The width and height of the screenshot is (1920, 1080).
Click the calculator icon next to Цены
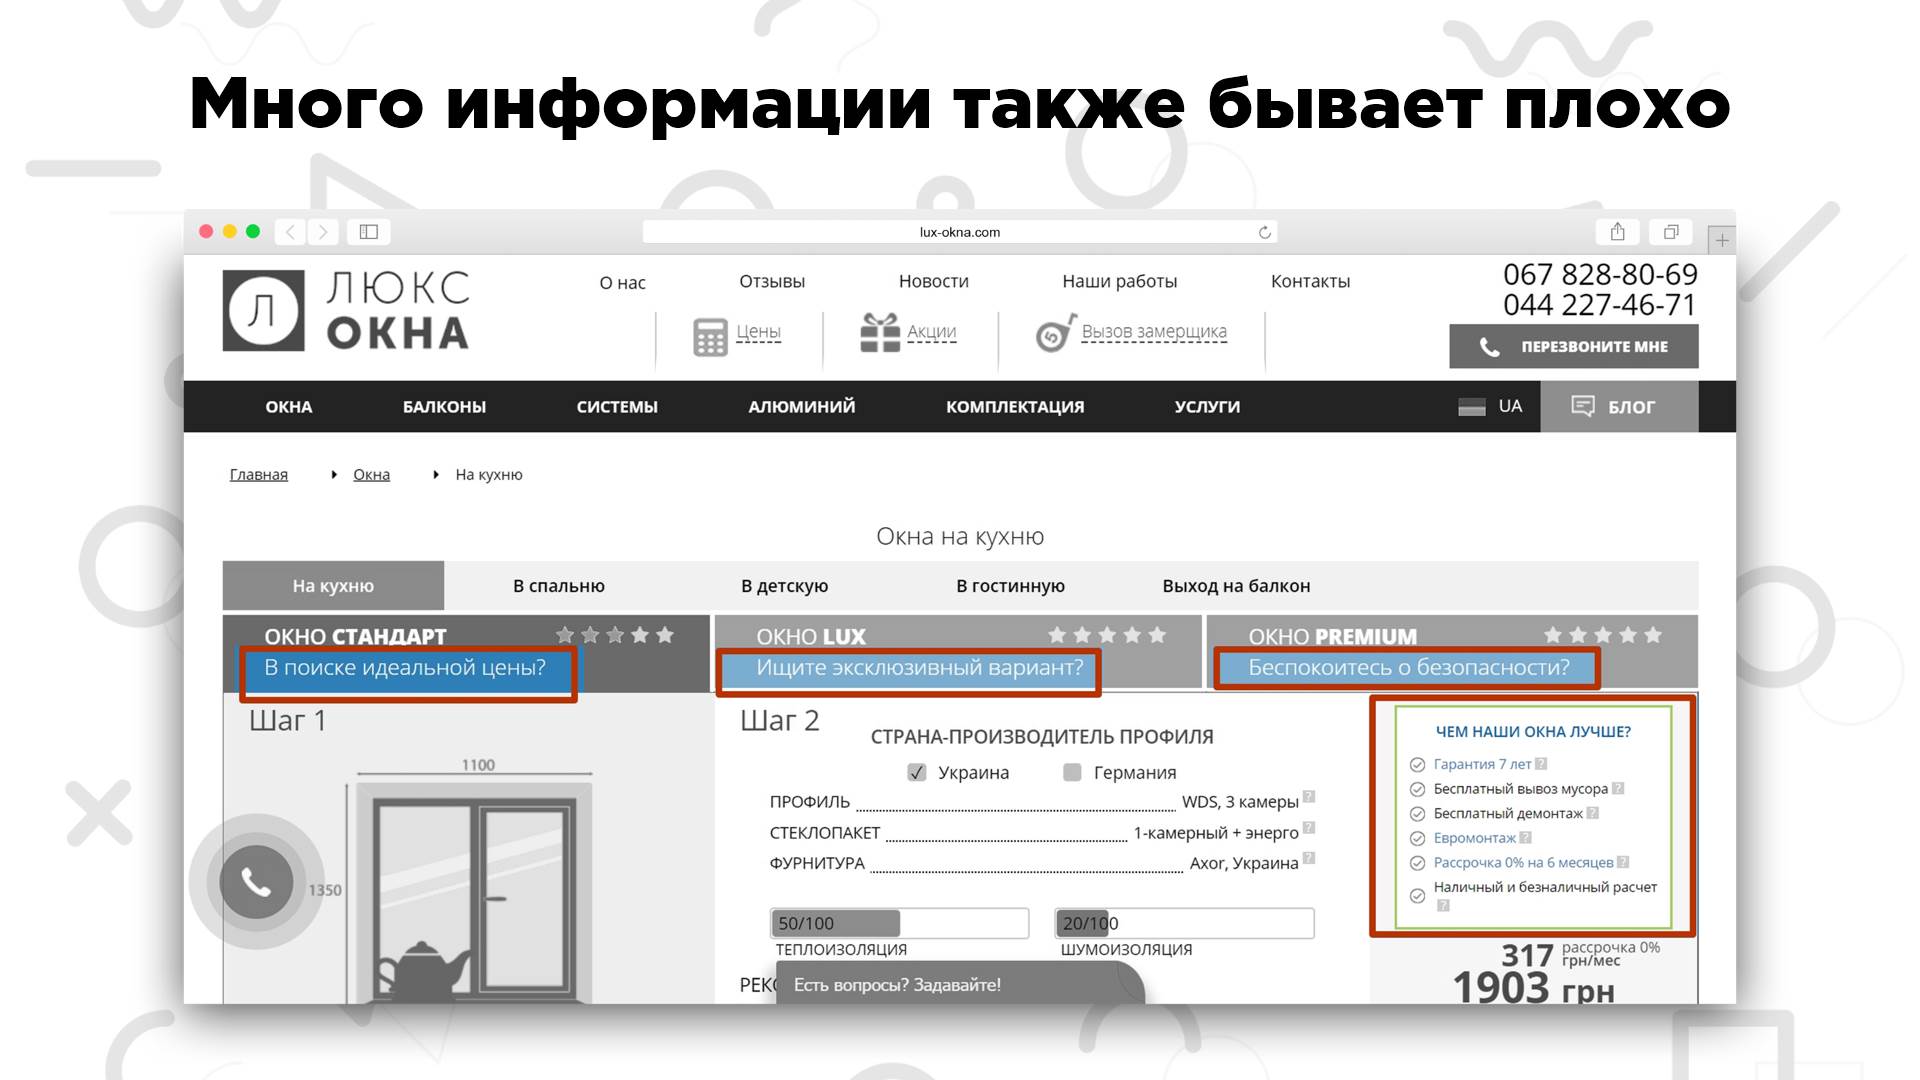pyautogui.click(x=710, y=337)
